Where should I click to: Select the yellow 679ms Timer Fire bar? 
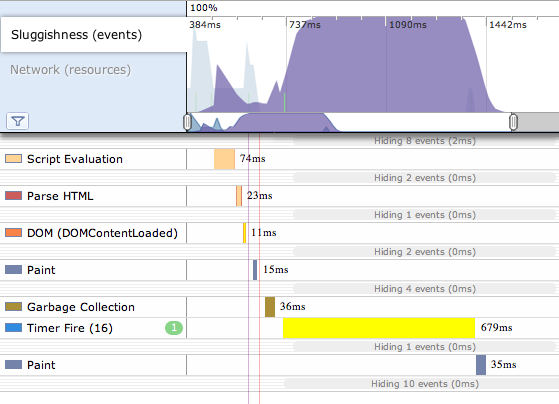coord(379,328)
